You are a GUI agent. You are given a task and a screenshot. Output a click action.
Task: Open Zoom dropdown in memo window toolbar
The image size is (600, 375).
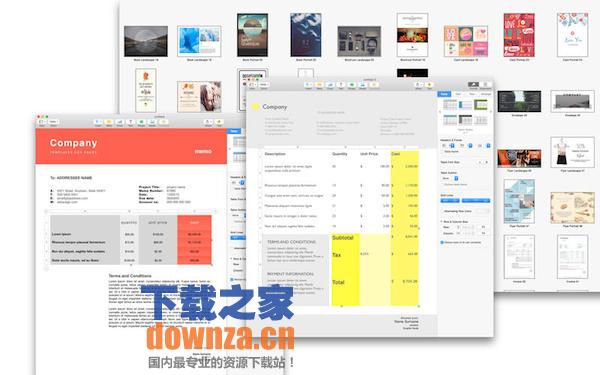(53, 122)
